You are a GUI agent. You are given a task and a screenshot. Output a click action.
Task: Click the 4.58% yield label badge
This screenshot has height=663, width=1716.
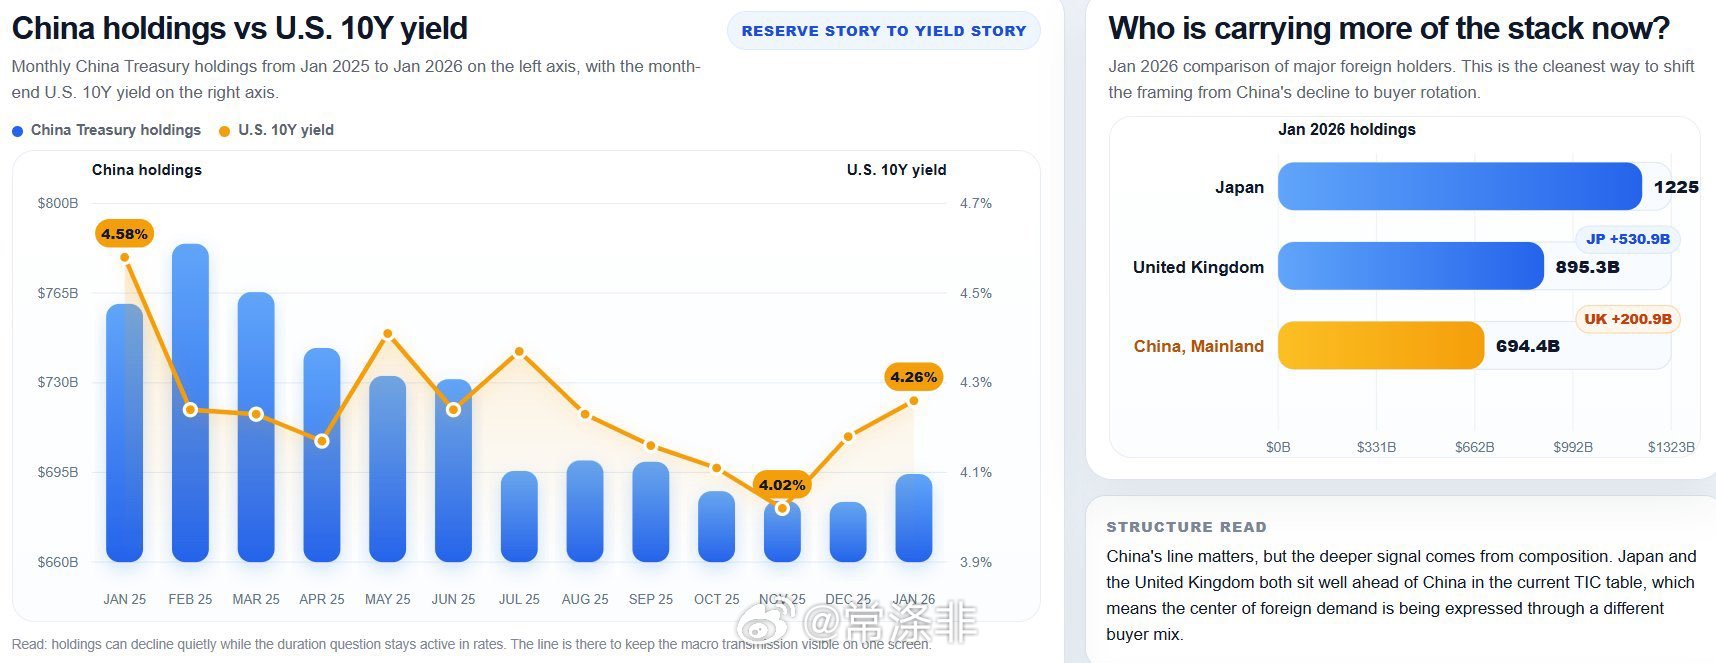125,234
